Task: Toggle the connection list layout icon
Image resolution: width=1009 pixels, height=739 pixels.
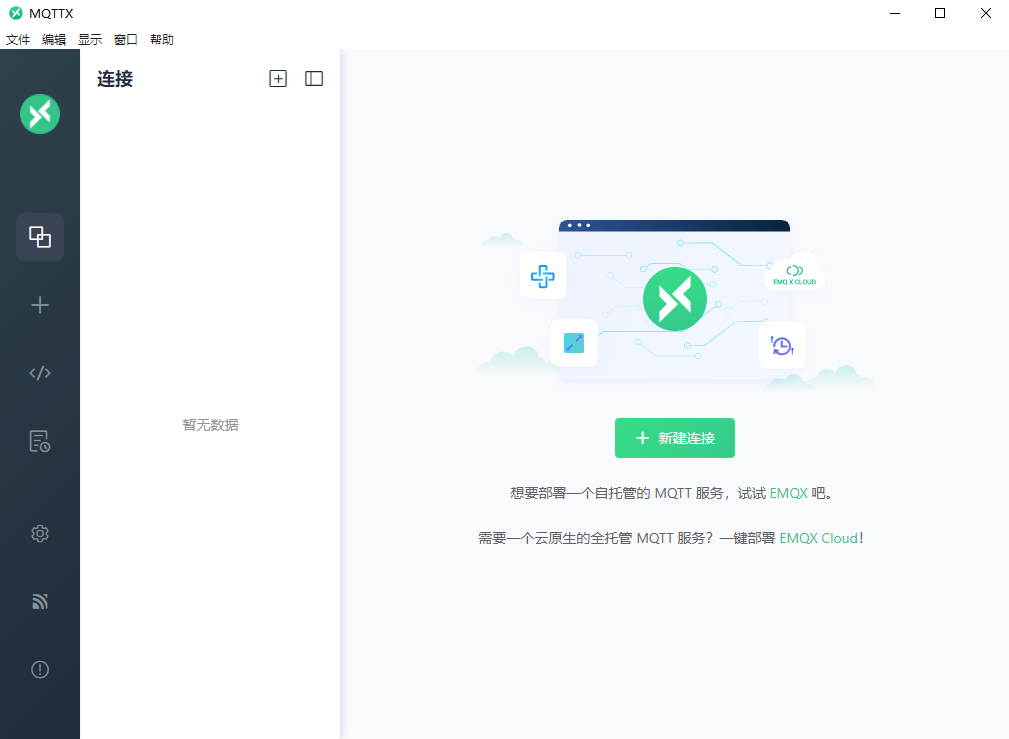Action: click(314, 79)
